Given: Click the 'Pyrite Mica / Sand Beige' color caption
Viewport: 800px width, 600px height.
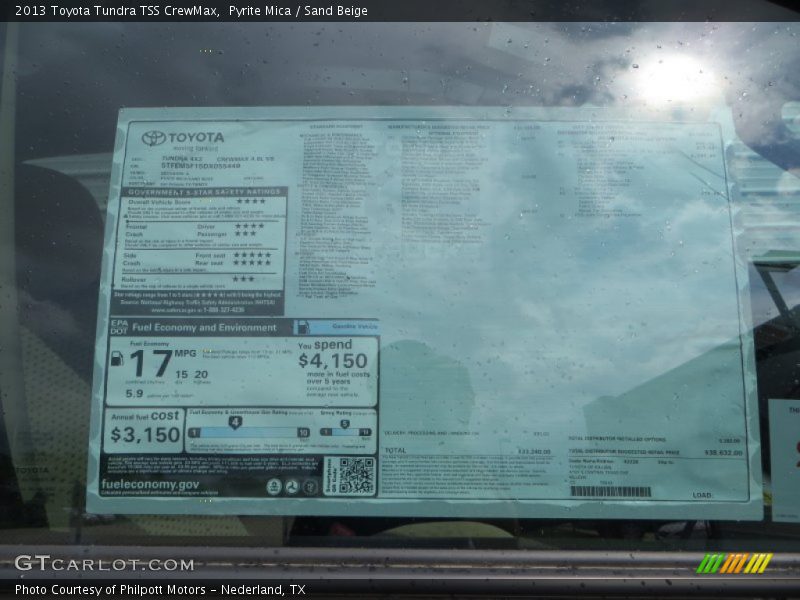Looking at the screenshot, I should pyautogui.click(x=298, y=10).
